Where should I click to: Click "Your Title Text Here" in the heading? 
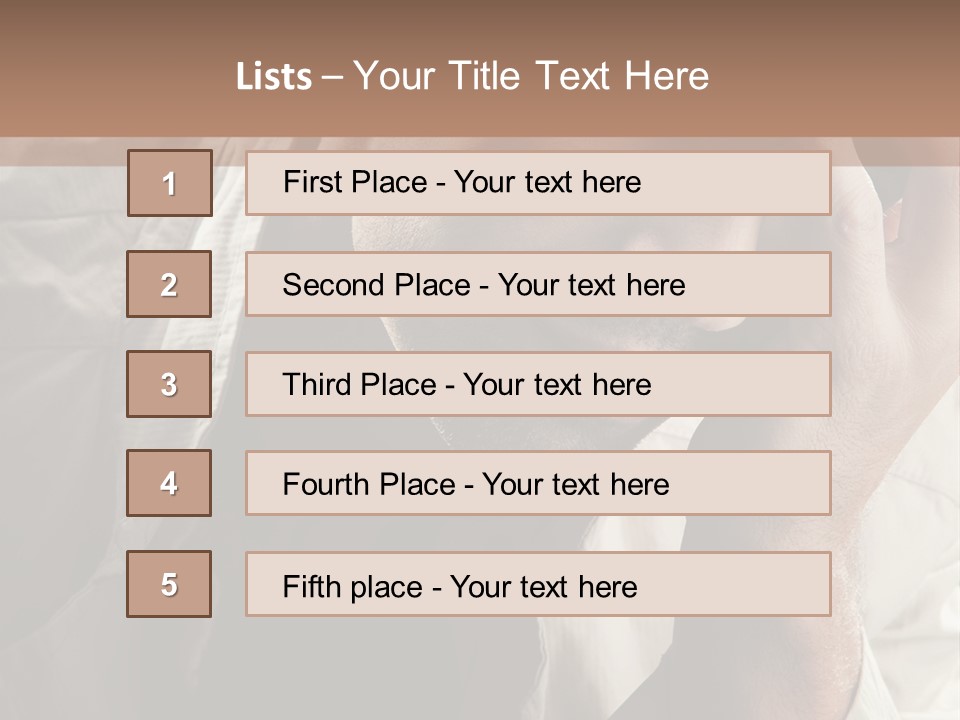coord(531,76)
